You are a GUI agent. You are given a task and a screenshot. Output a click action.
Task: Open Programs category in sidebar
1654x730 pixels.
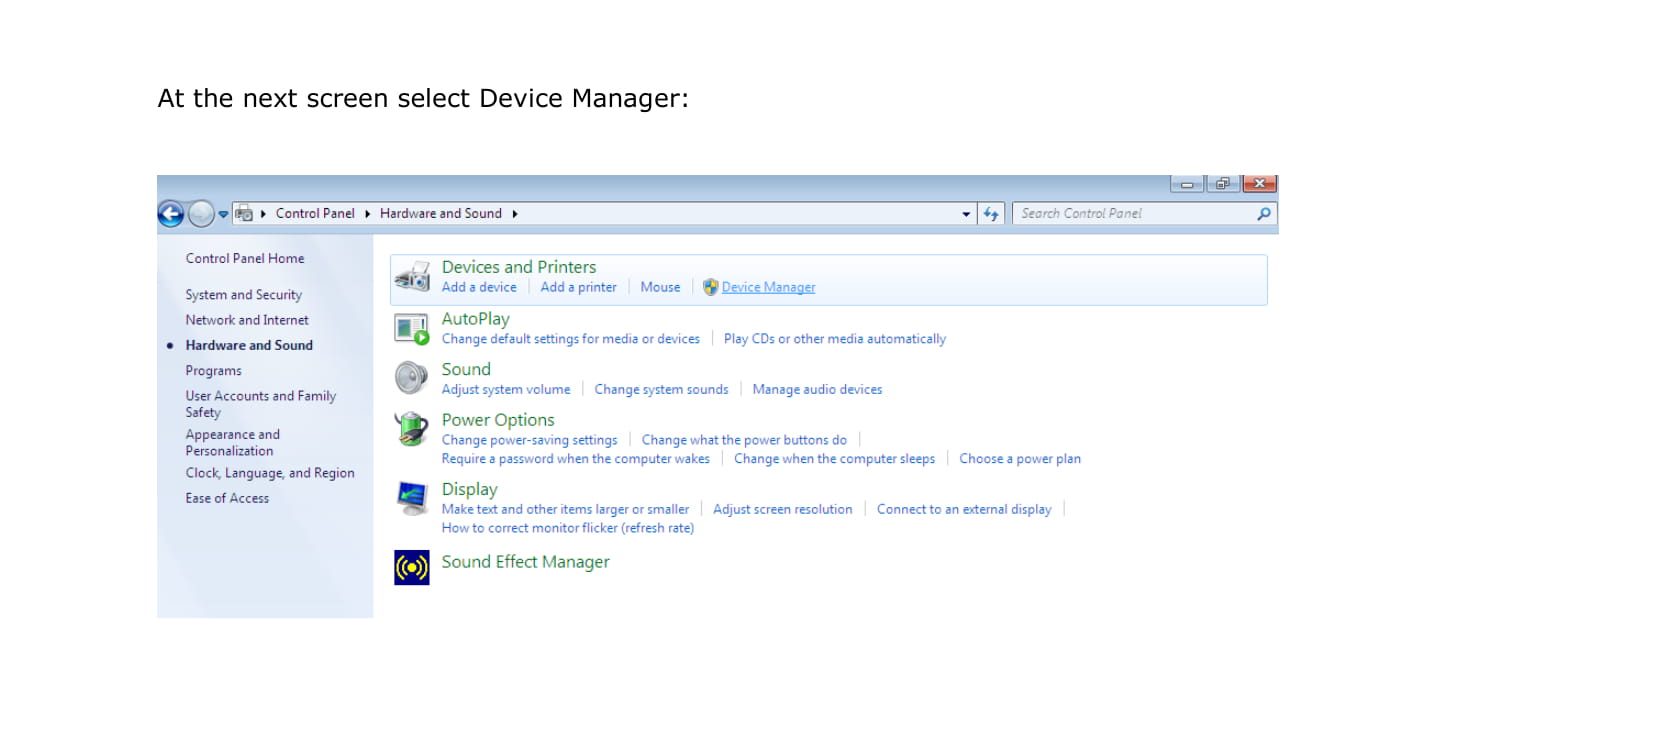point(213,371)
